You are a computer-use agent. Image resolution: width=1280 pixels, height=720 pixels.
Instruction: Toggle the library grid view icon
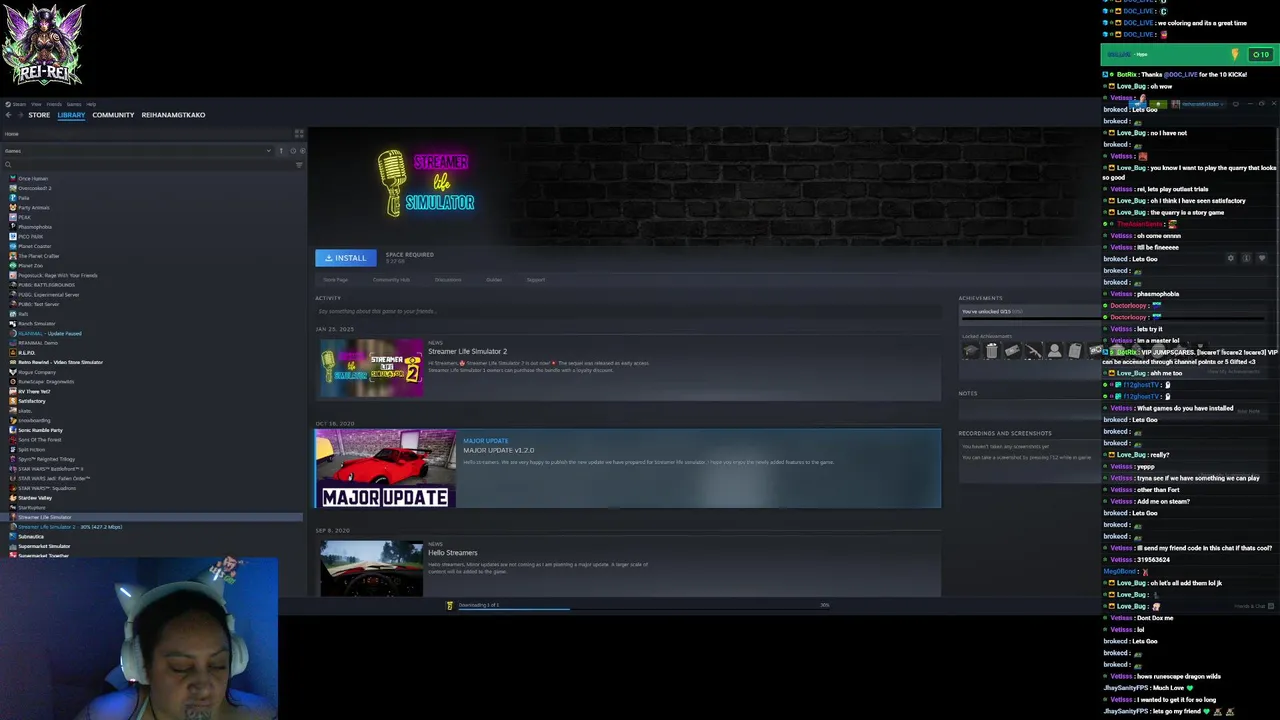[299, 134]
